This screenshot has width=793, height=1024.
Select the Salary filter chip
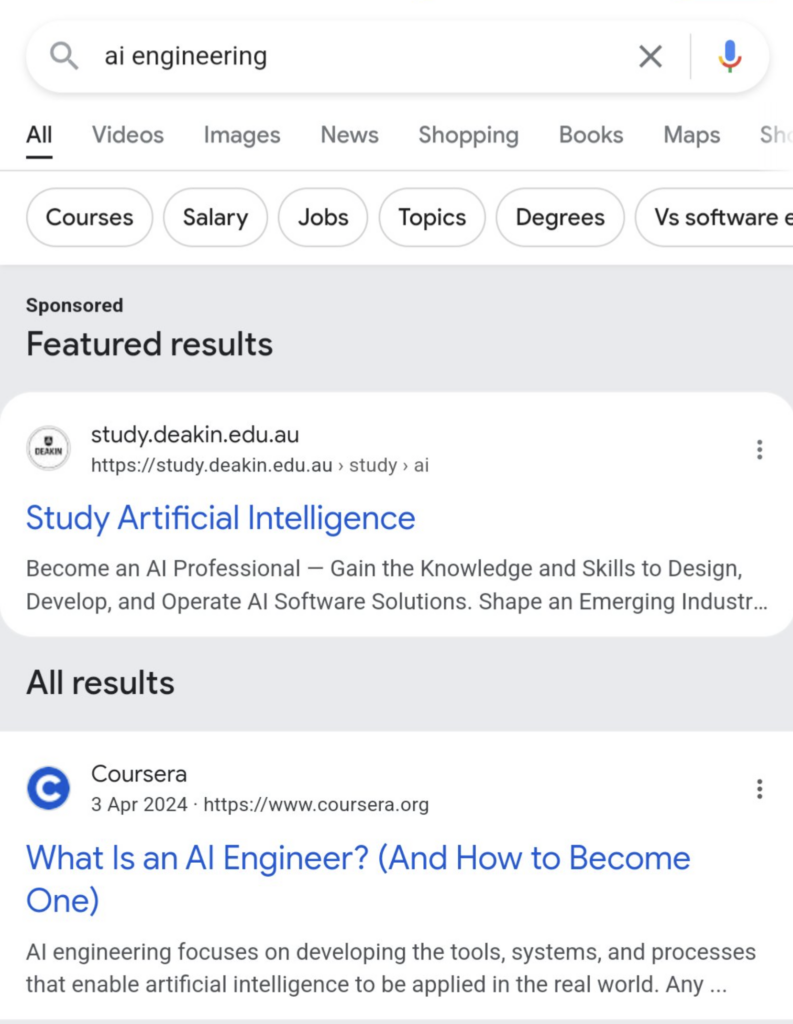point(215,217)
